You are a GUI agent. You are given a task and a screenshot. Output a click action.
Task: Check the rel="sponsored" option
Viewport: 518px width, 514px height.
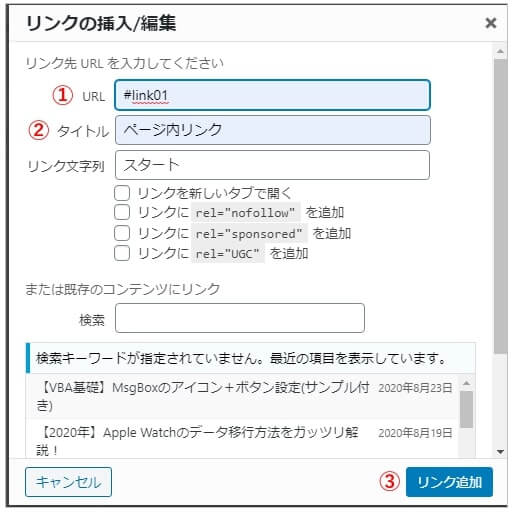tap(122, 233)
